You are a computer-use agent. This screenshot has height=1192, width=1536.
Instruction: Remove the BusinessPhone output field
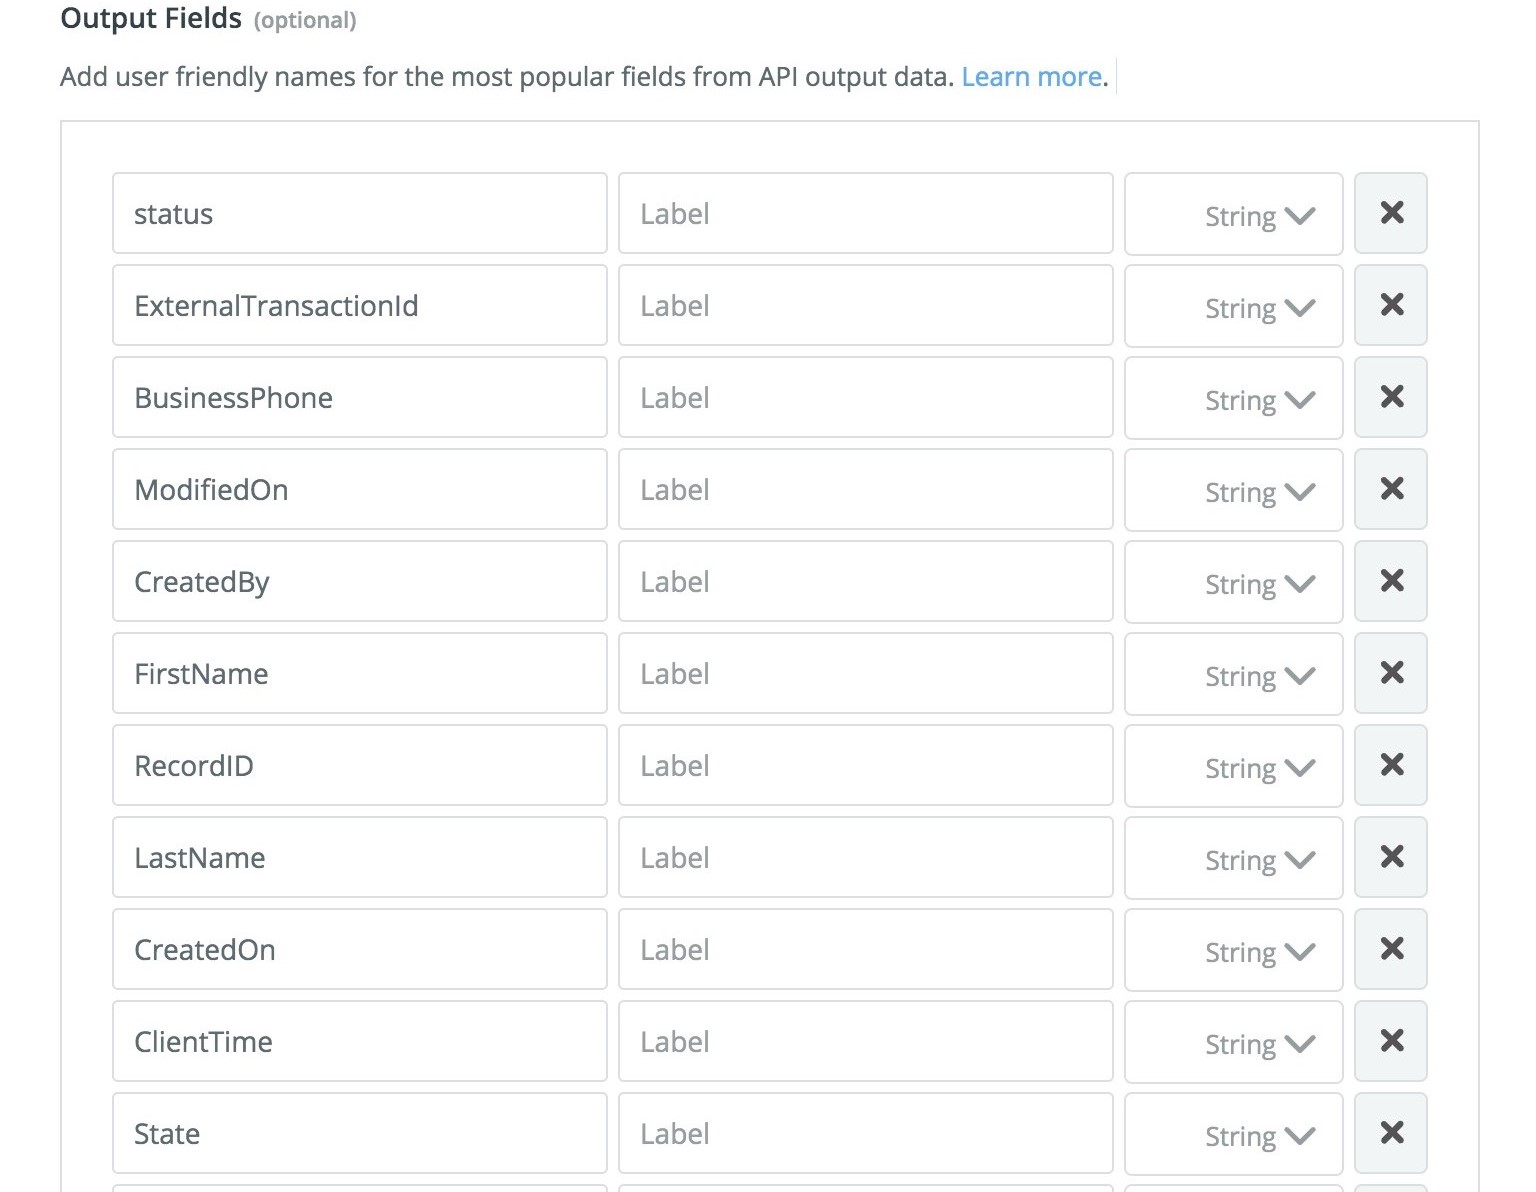[x=1390, y=397]
